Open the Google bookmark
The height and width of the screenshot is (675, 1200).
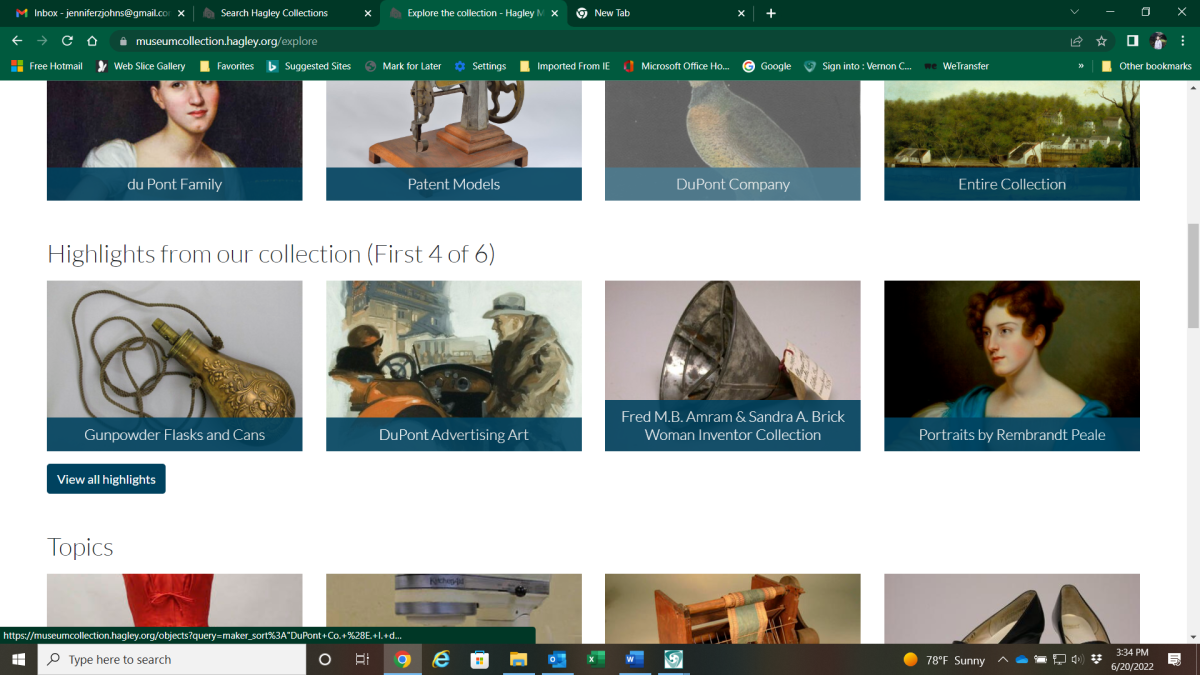[x=767, y=66]
